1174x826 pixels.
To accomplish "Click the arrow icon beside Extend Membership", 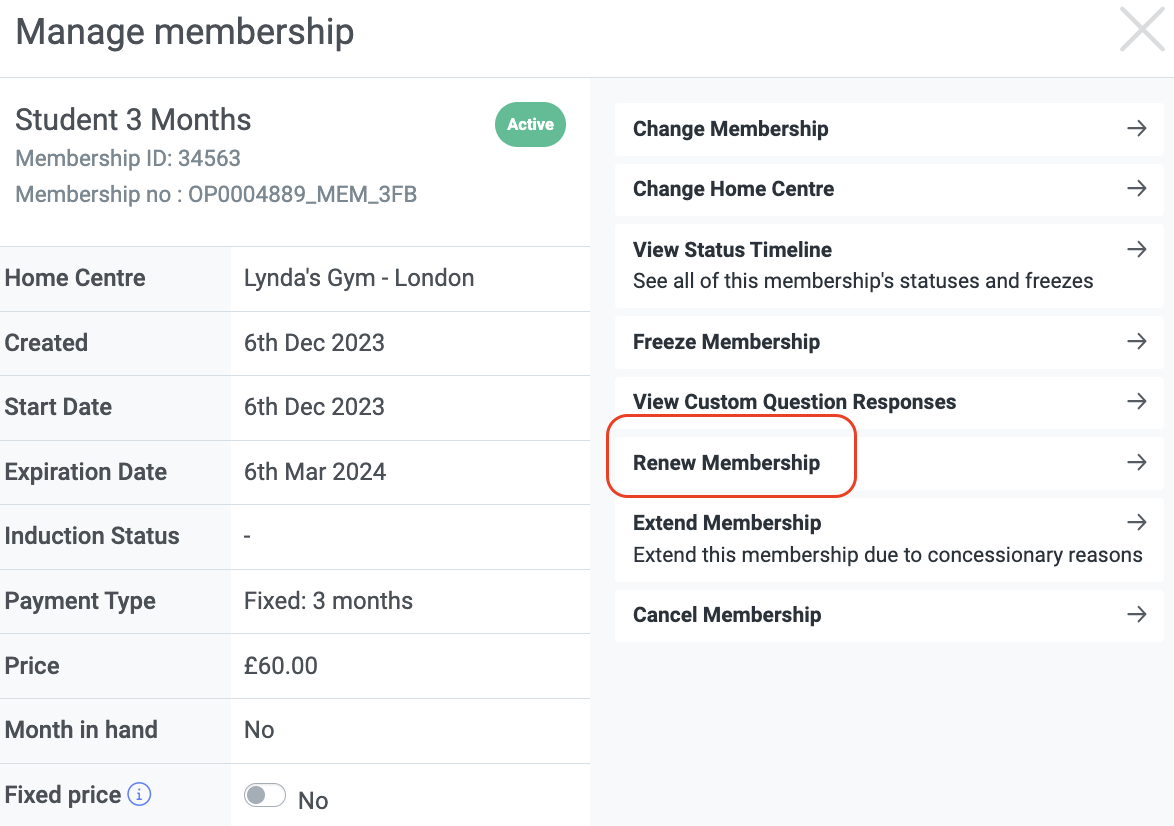I will 1137,522.
